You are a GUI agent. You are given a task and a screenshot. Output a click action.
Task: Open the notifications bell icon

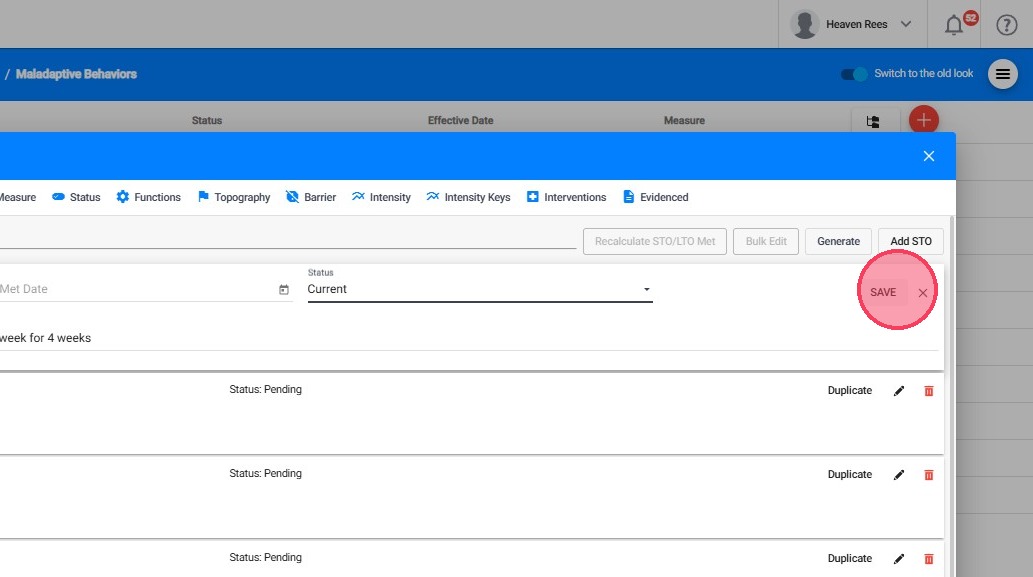tap(954, 25)
